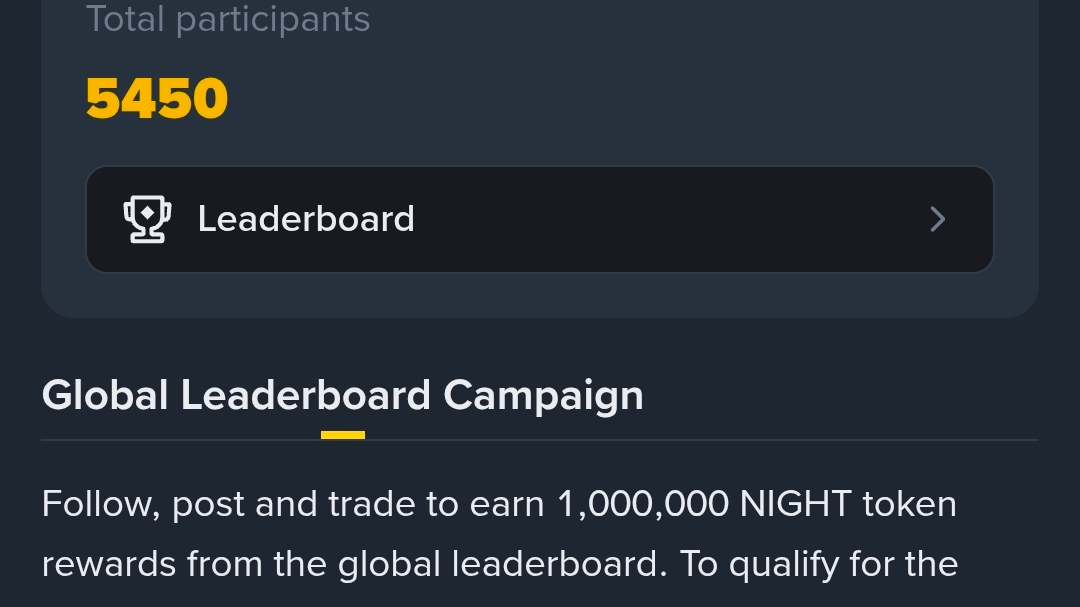The width and height of the screenshot is (1080, 607).
Task: Click 'To qualify for the' text
Action: 819,565
